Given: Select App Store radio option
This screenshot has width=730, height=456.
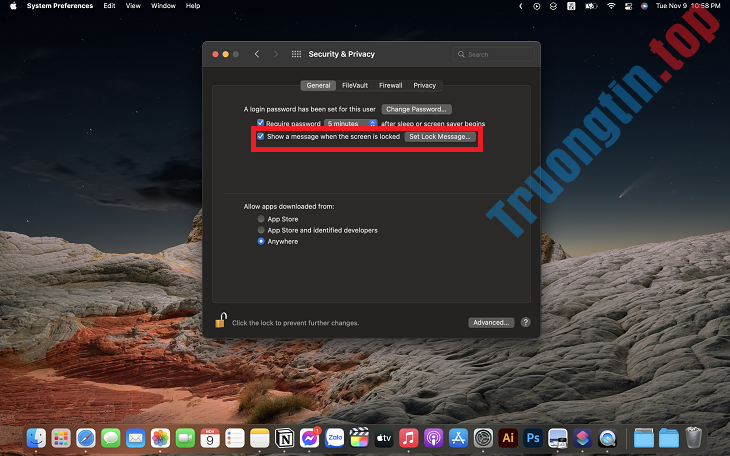Looking at the screenshot, I should tap(261, 219).
